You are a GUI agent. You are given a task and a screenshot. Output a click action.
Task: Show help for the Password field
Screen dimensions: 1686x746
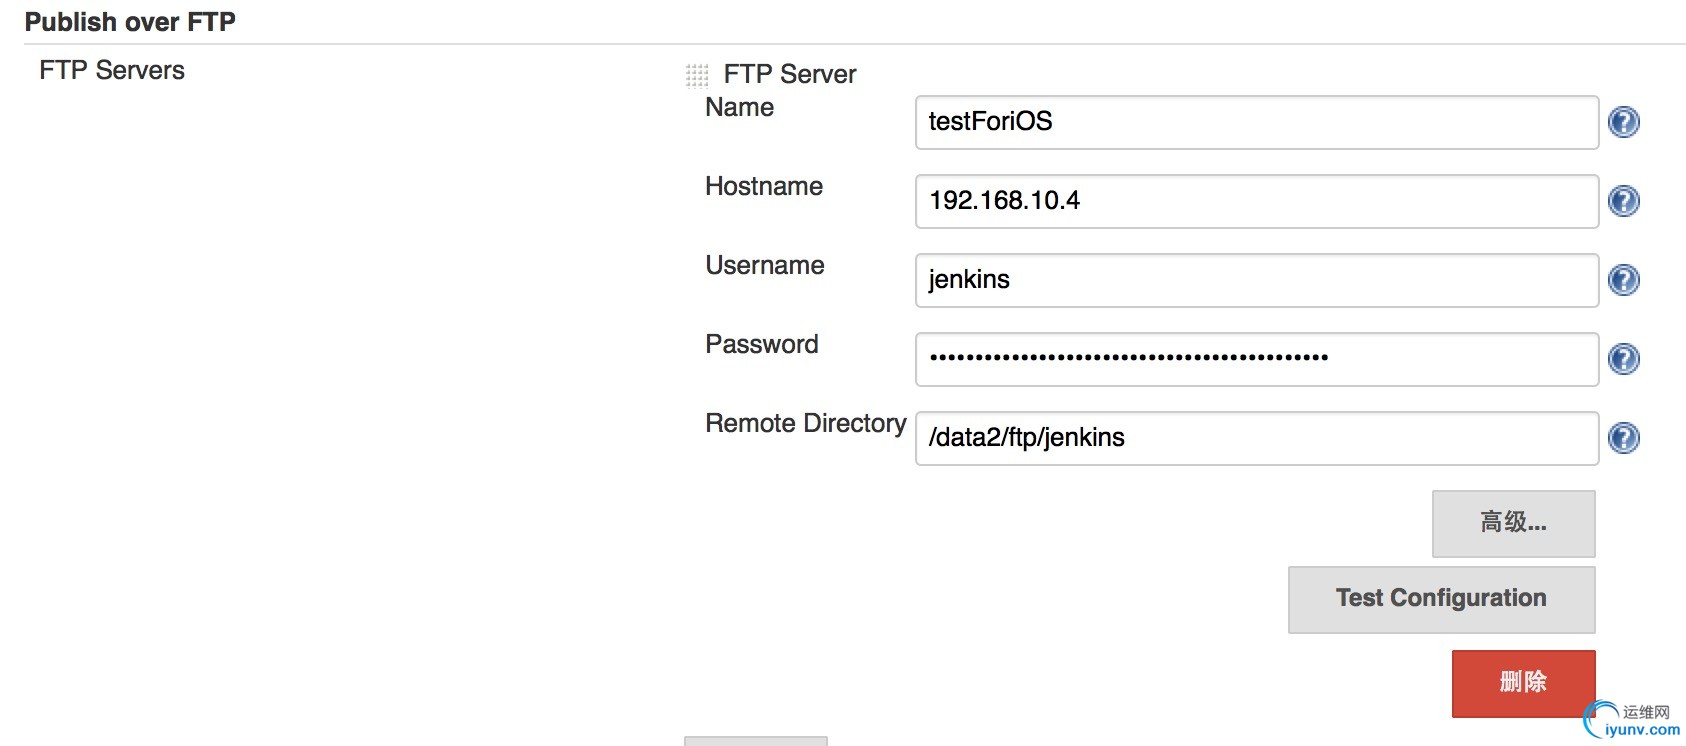coord(1623,359)
